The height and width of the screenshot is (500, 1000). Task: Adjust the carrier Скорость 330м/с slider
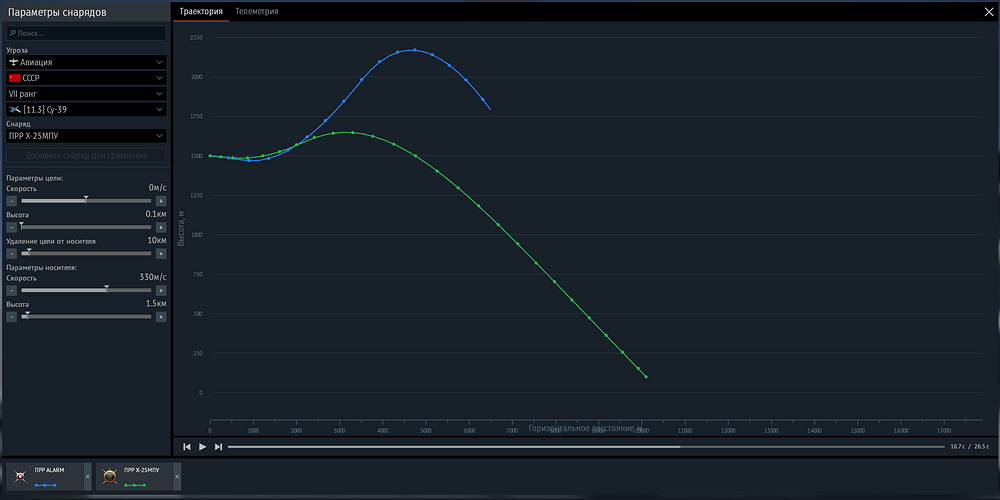tap(86, 290)
